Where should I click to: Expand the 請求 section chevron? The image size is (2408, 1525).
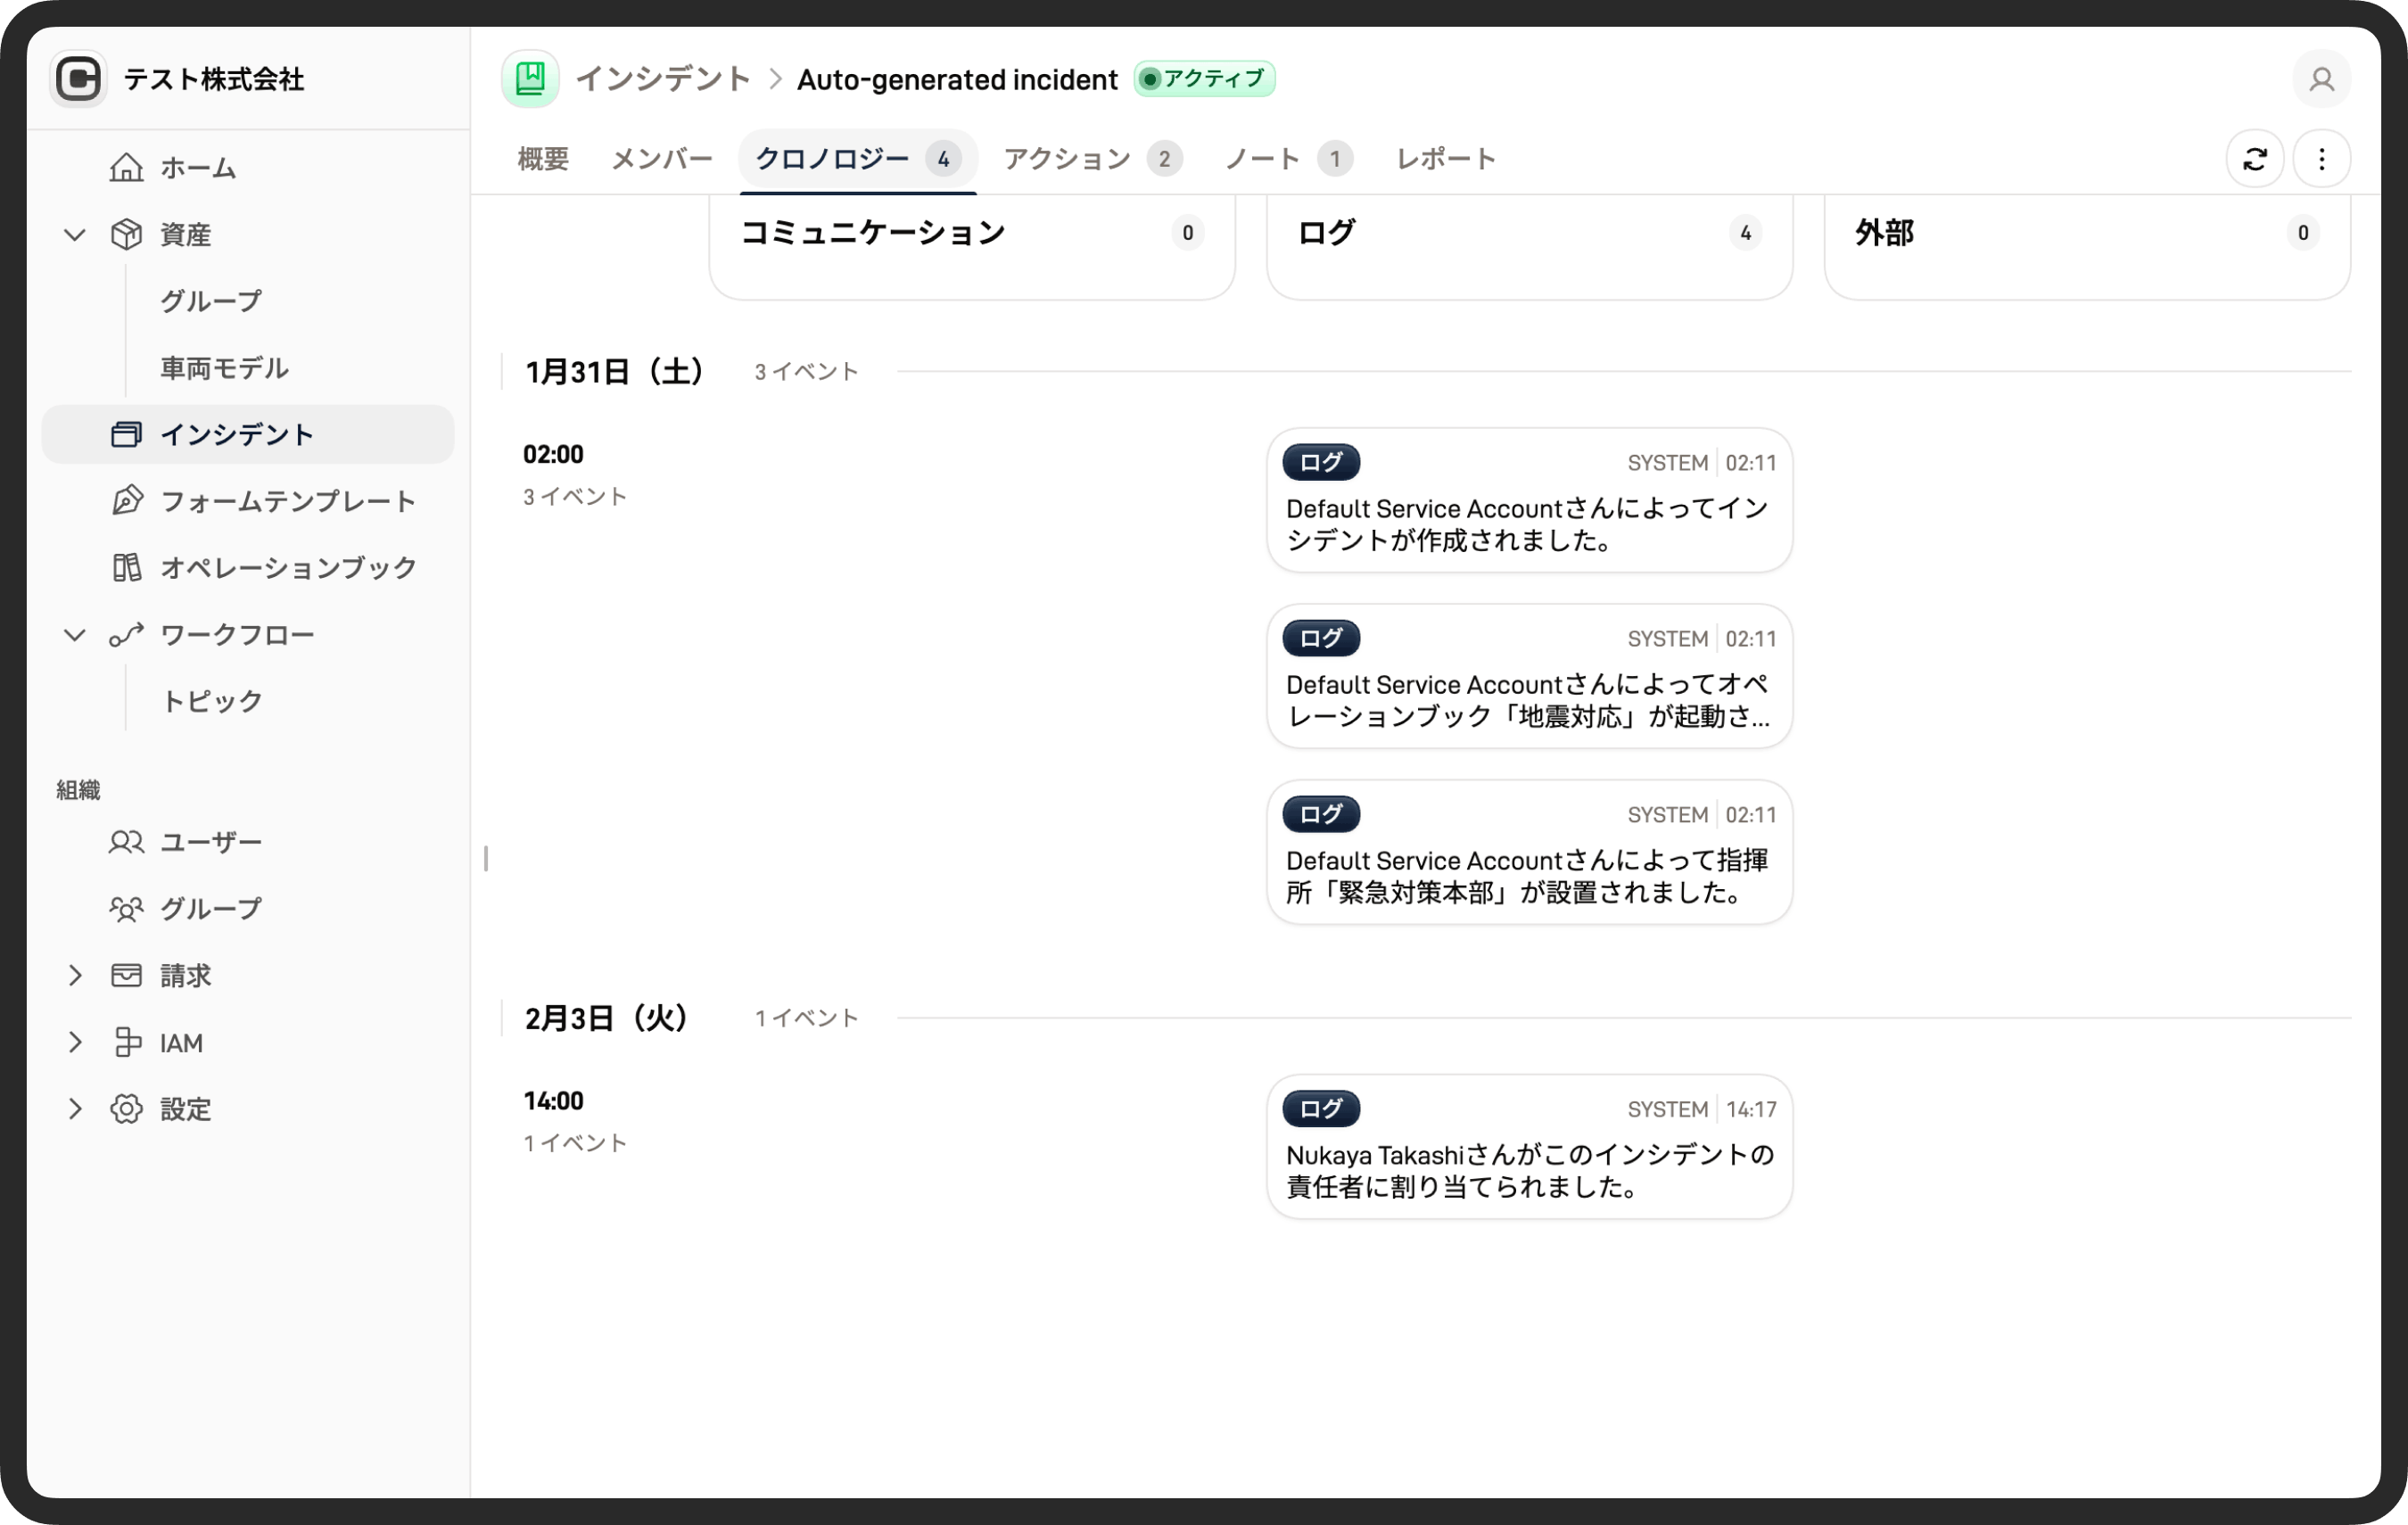coord(75,975)
